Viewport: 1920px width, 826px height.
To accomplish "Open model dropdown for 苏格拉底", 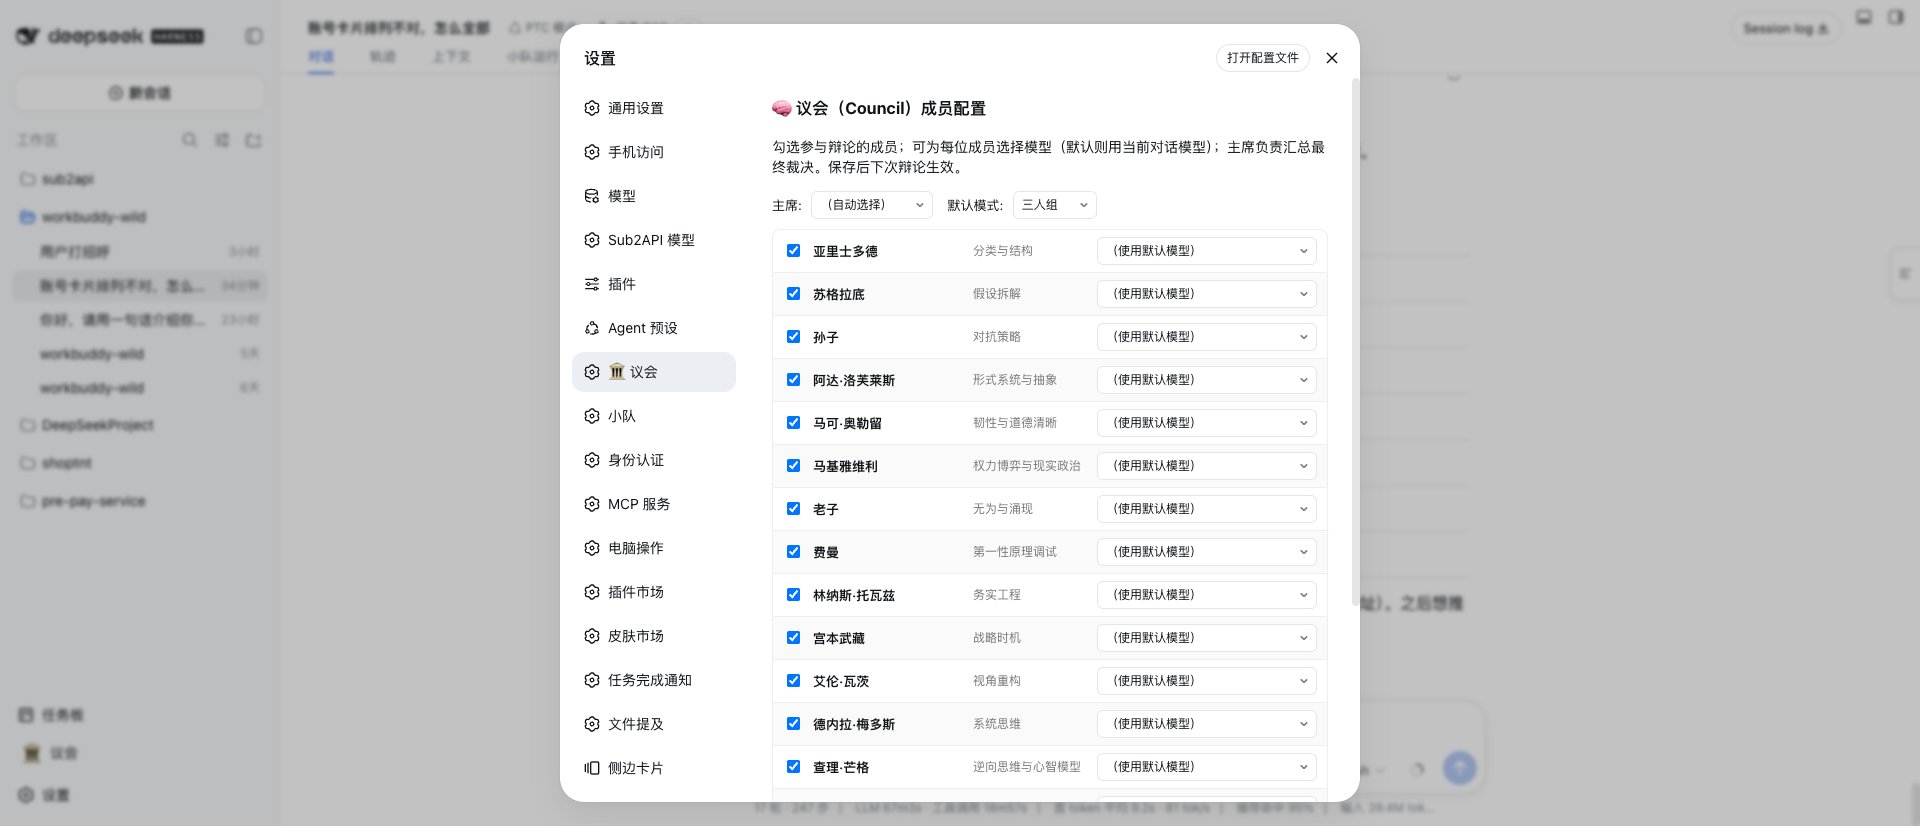I will pos(1207,294).
